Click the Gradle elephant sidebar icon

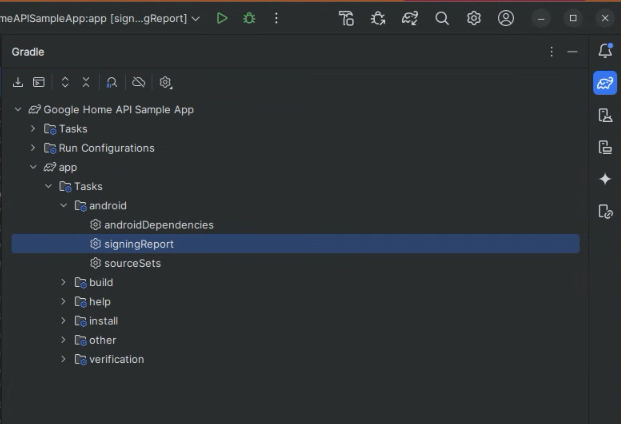click(604, 83)
